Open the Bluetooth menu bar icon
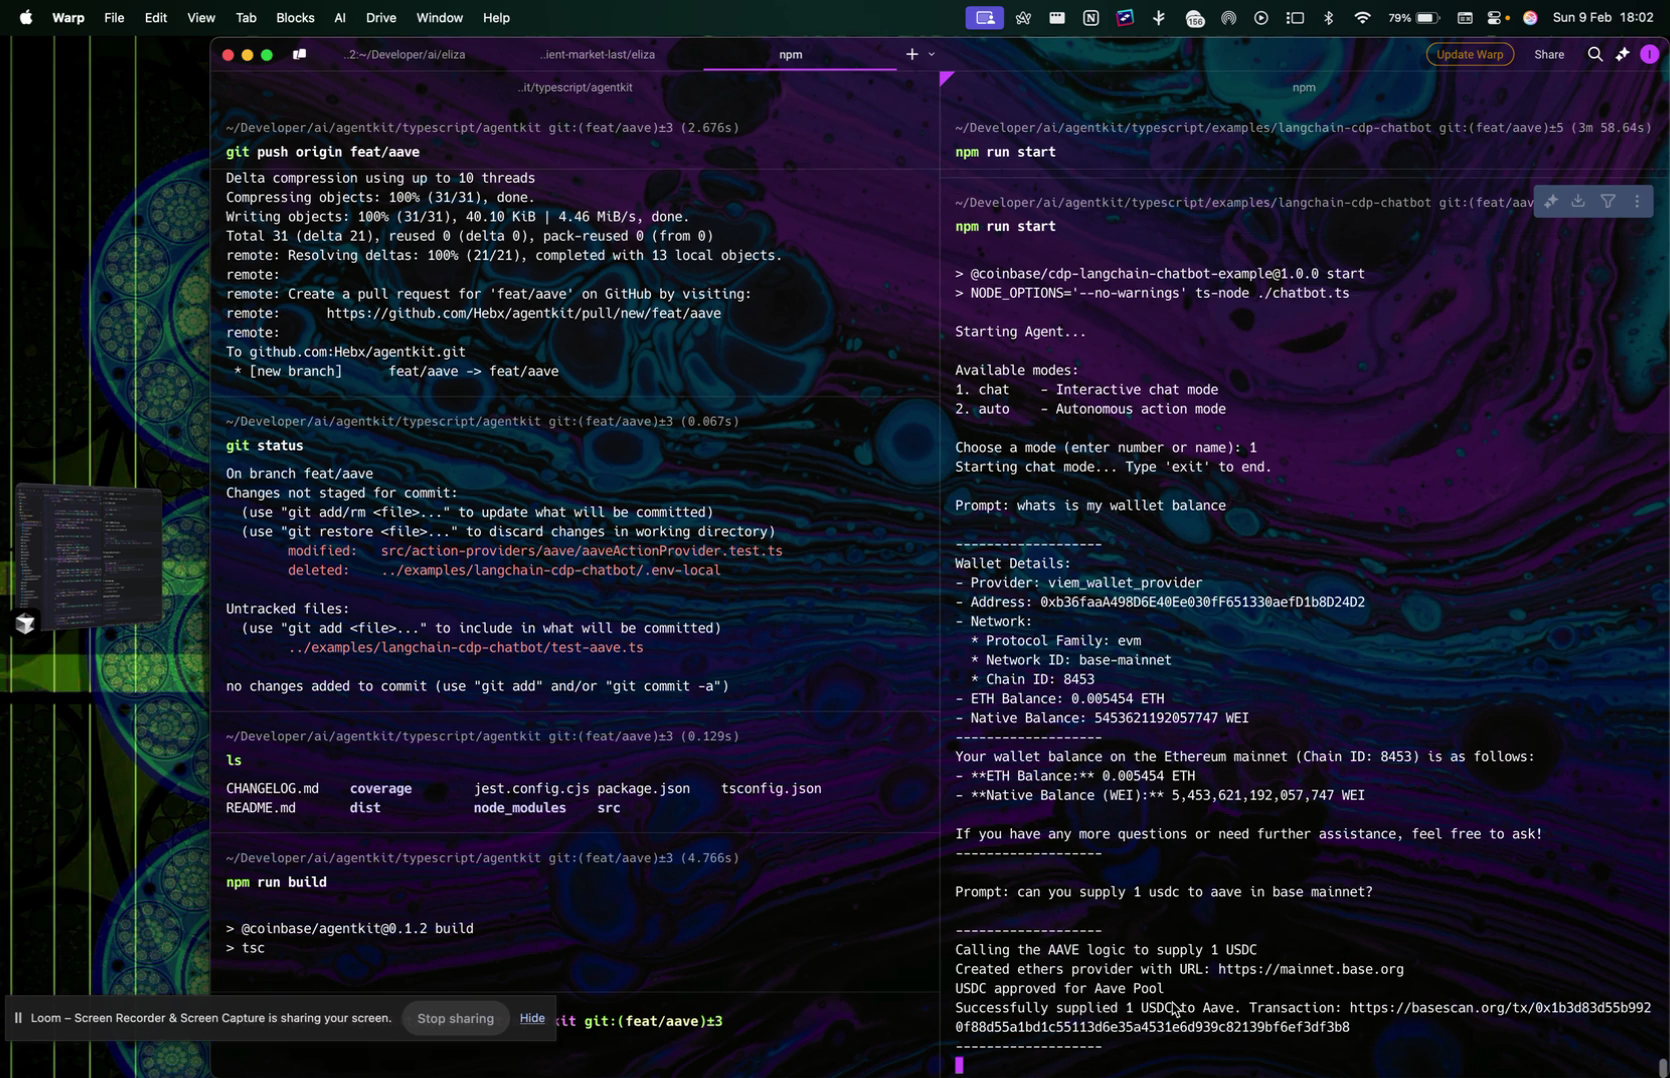The image size is (1670, 1078). click(1328, 17)
